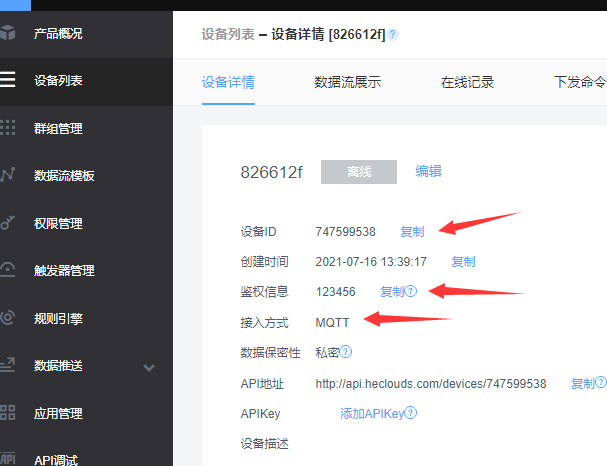607x466 pixels.
Task: Click device ID value 747599538
Action: coord(345,231)
